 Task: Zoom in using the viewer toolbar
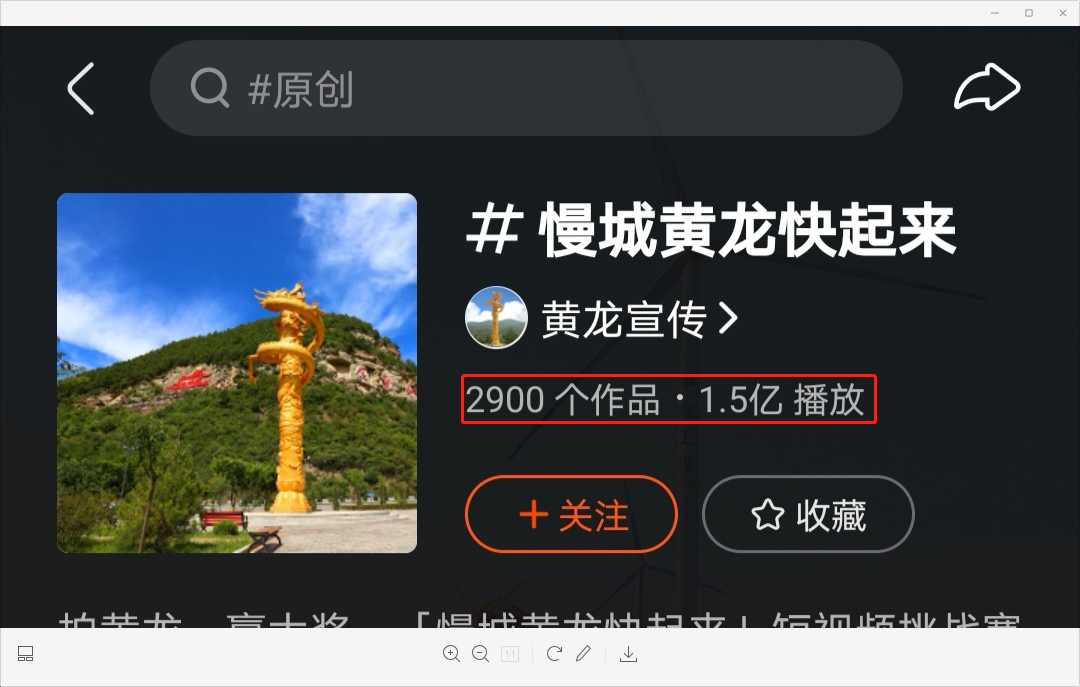click(451, 654)
